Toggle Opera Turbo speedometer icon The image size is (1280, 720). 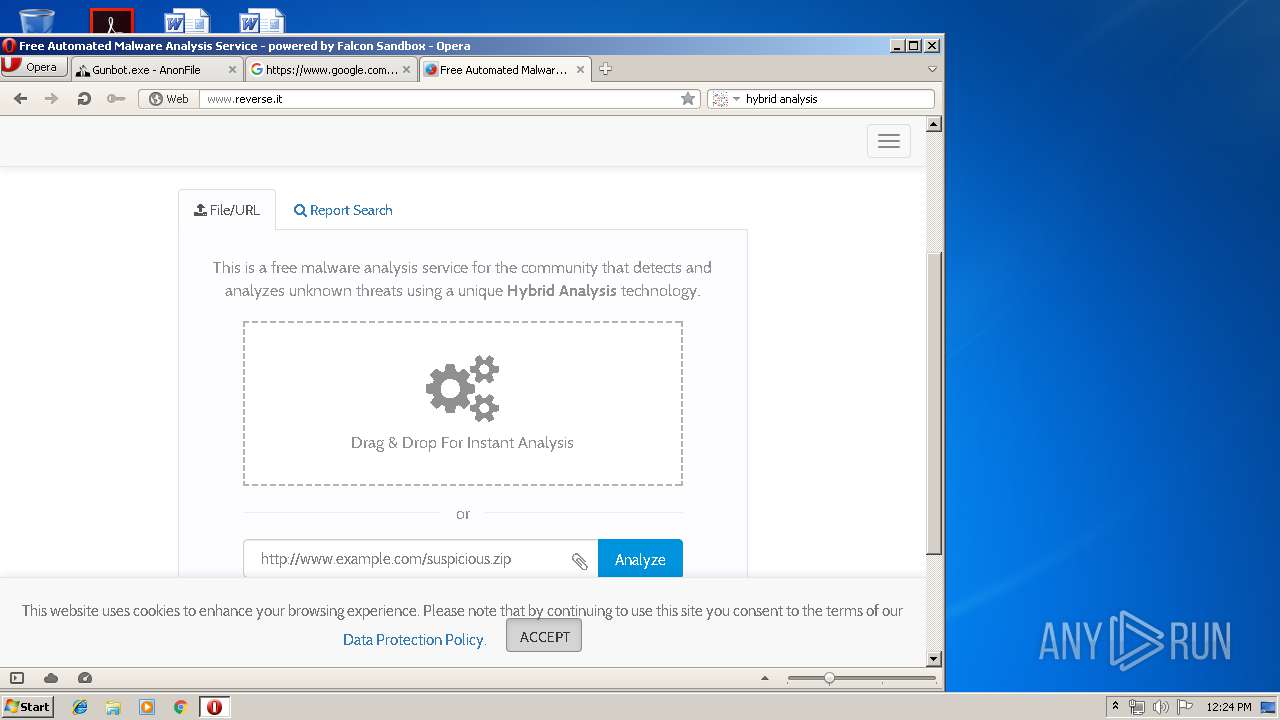(85, 678)
